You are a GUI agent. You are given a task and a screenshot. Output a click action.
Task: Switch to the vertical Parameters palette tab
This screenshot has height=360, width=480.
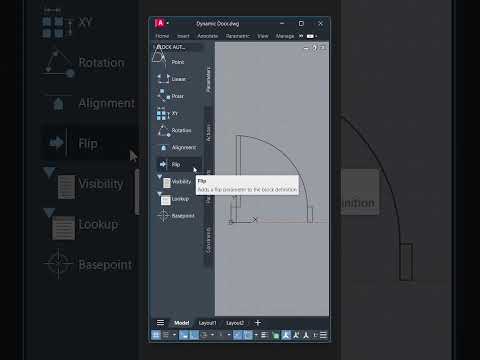(209, 79)
